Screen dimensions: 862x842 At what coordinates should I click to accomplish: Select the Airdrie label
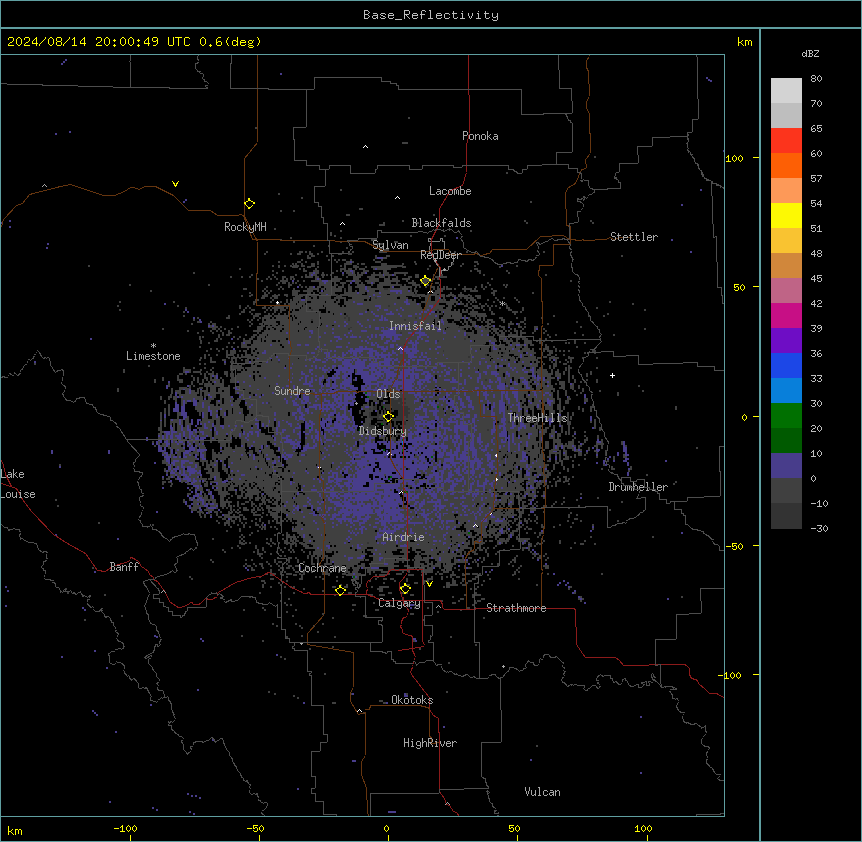pos(404,537)
